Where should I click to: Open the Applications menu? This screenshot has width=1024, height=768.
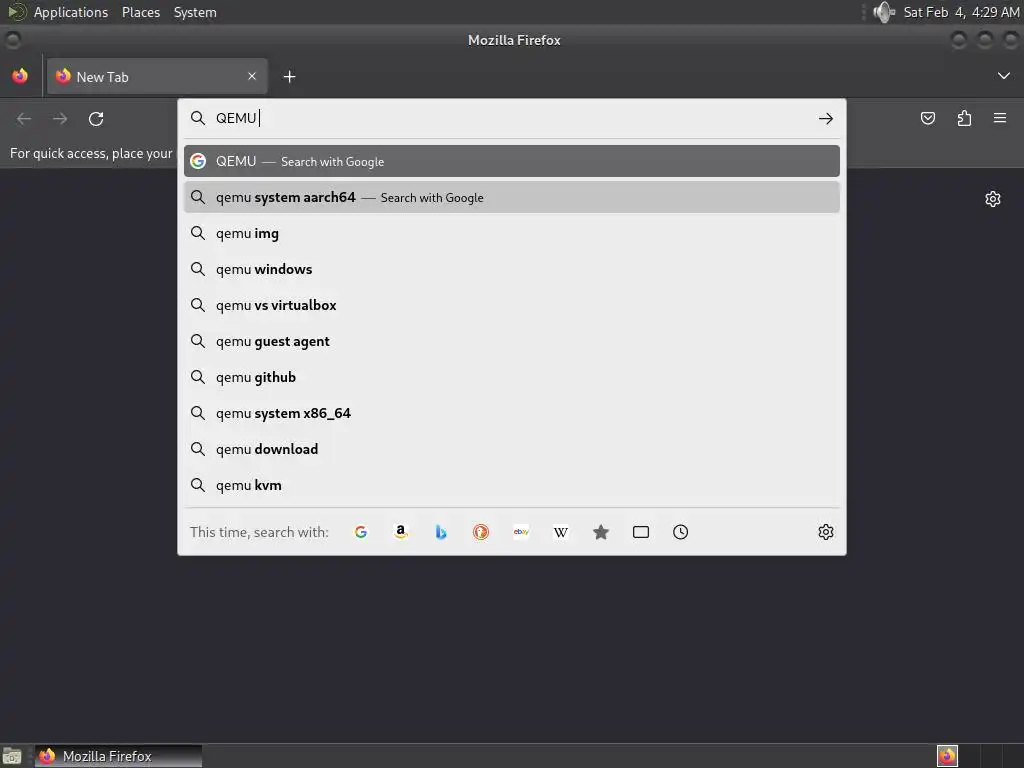[71, 12]
